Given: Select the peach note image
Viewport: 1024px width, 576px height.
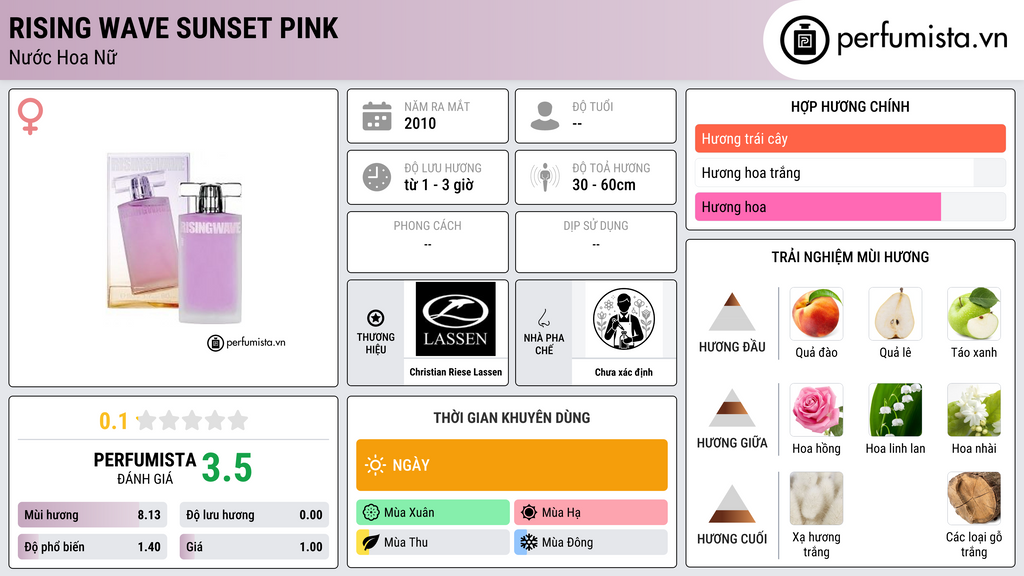Looking at the screenshot, I should (x=816, y=313).
